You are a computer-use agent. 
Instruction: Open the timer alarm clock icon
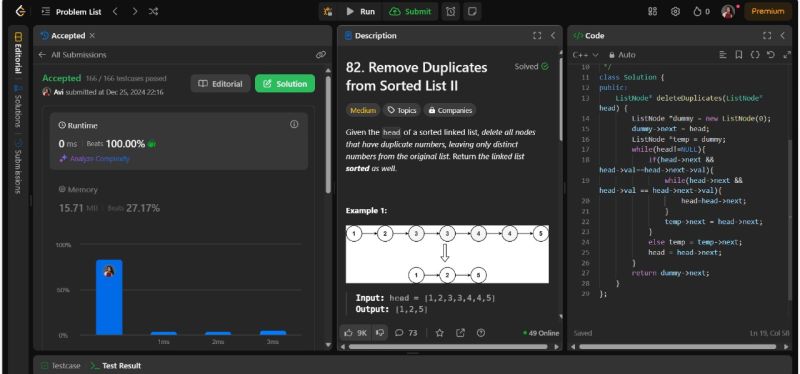[x=451, y=11]
